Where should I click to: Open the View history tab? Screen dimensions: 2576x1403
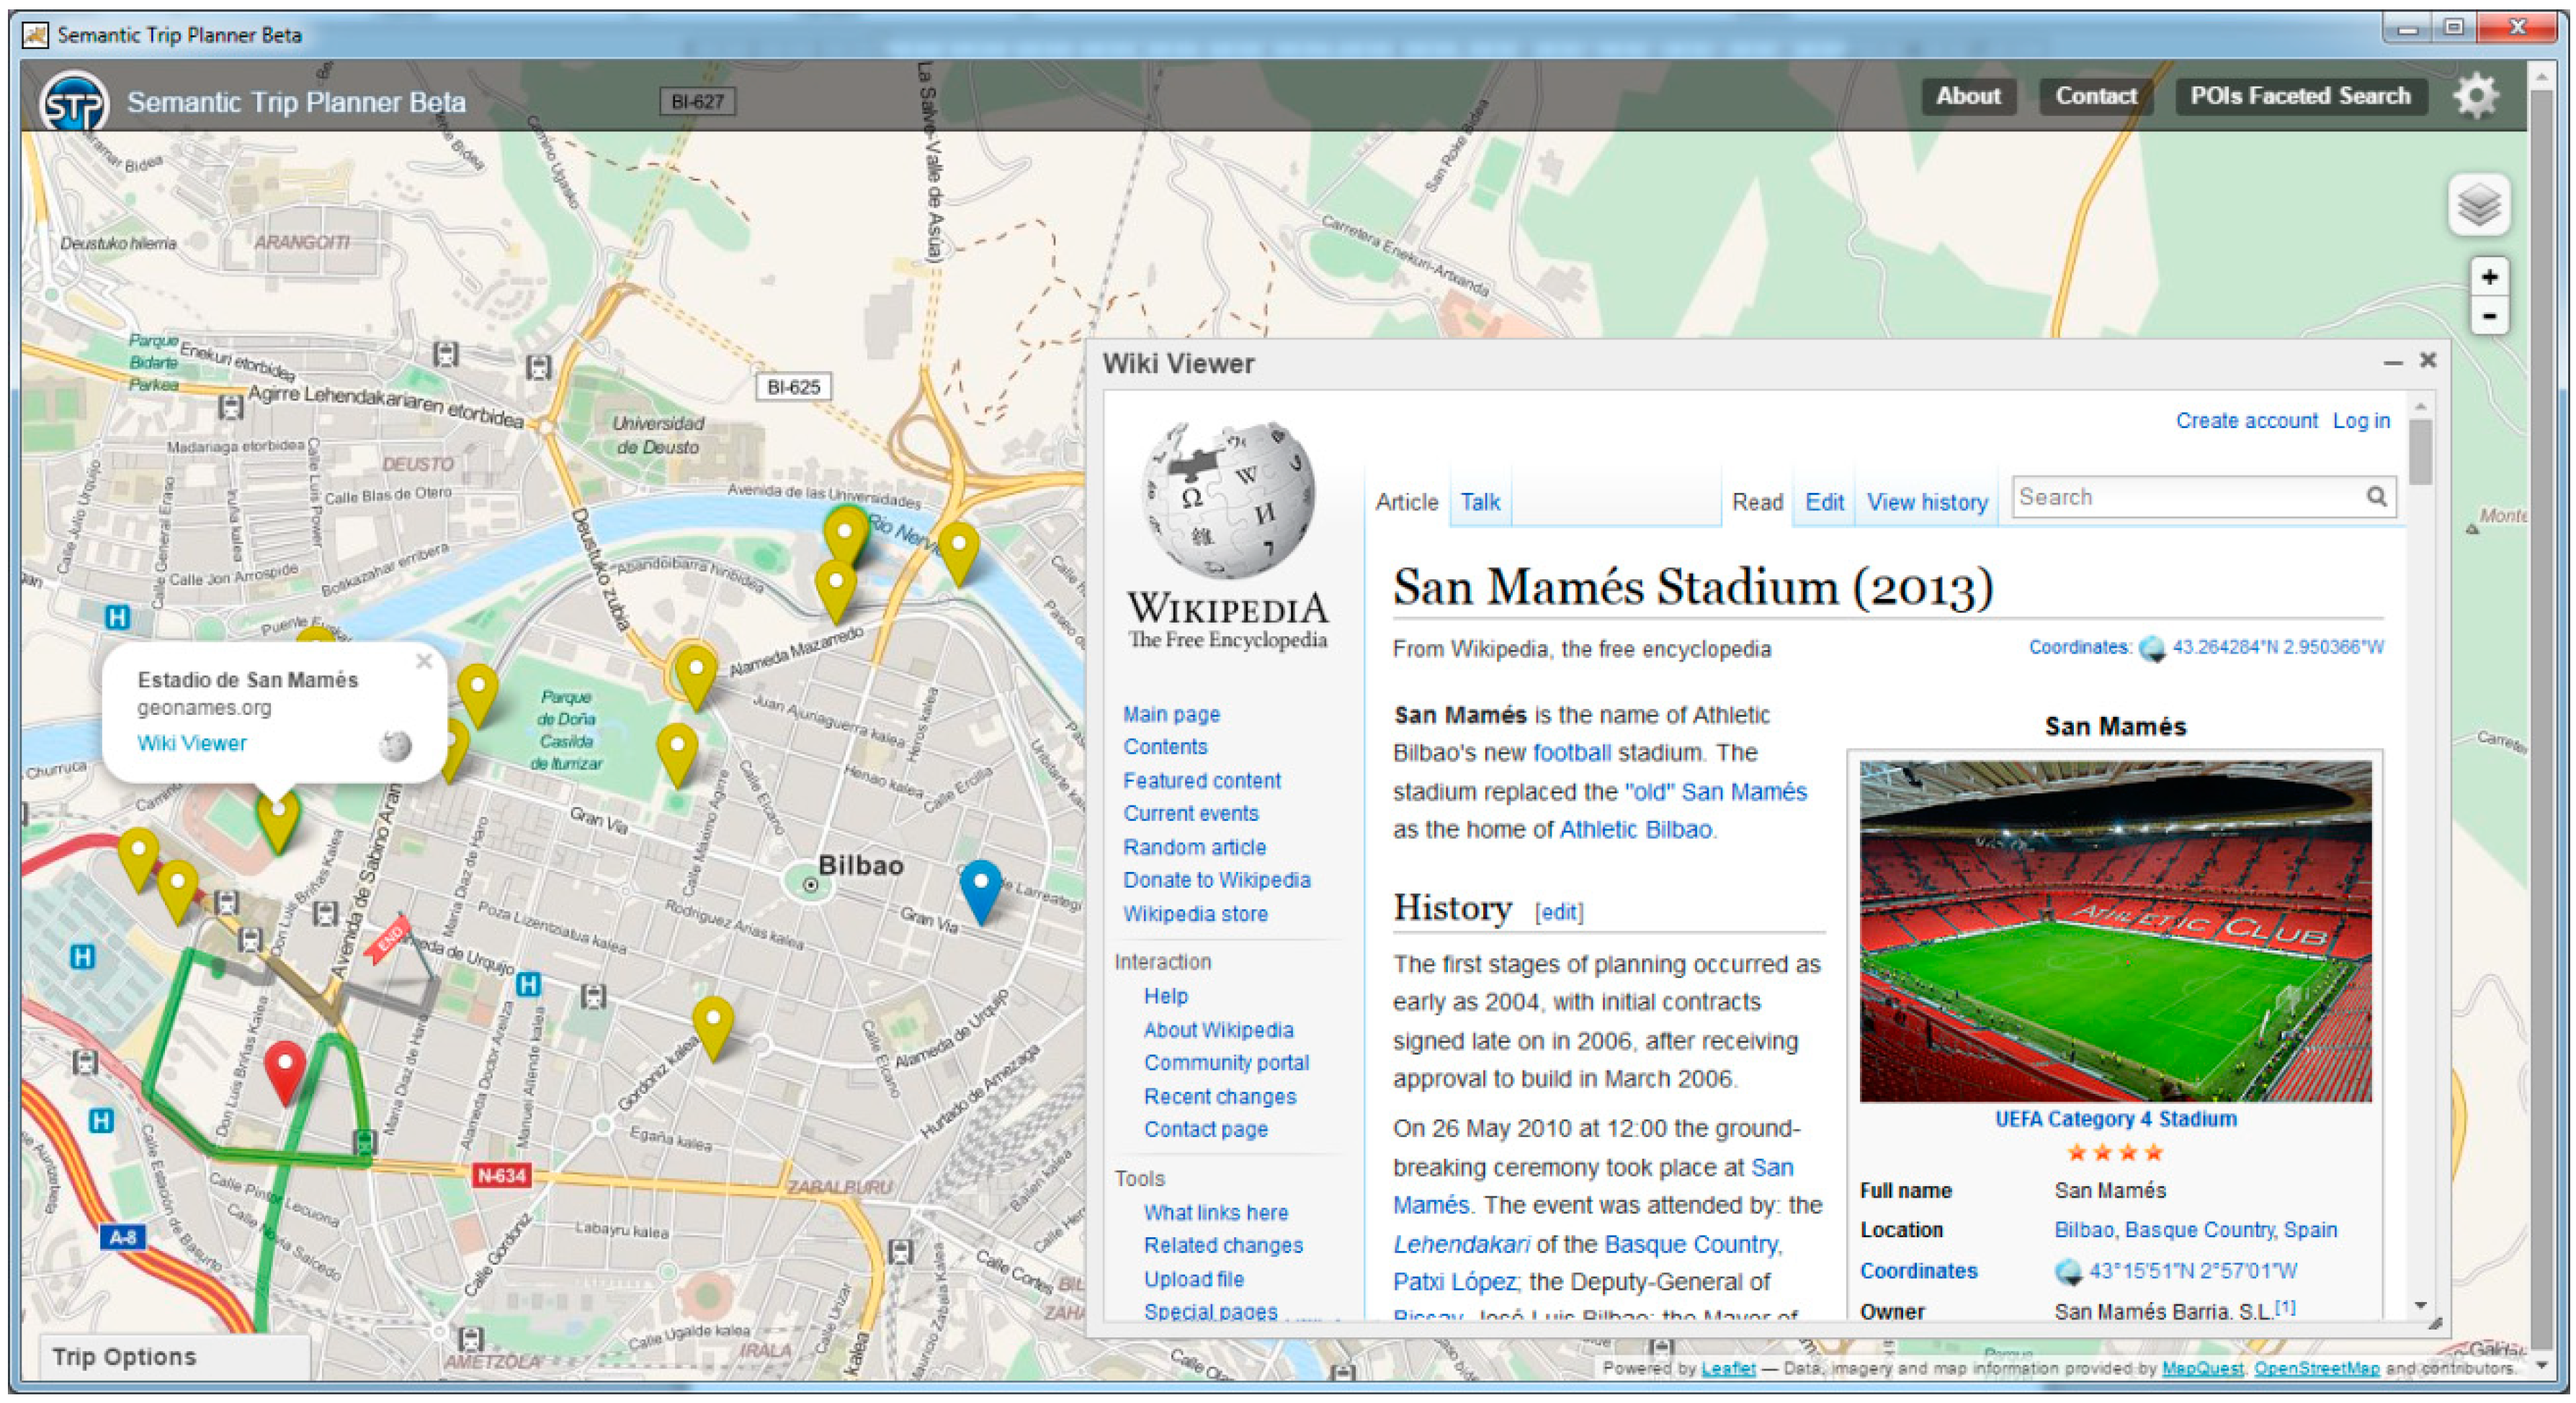coord(1926,502)
